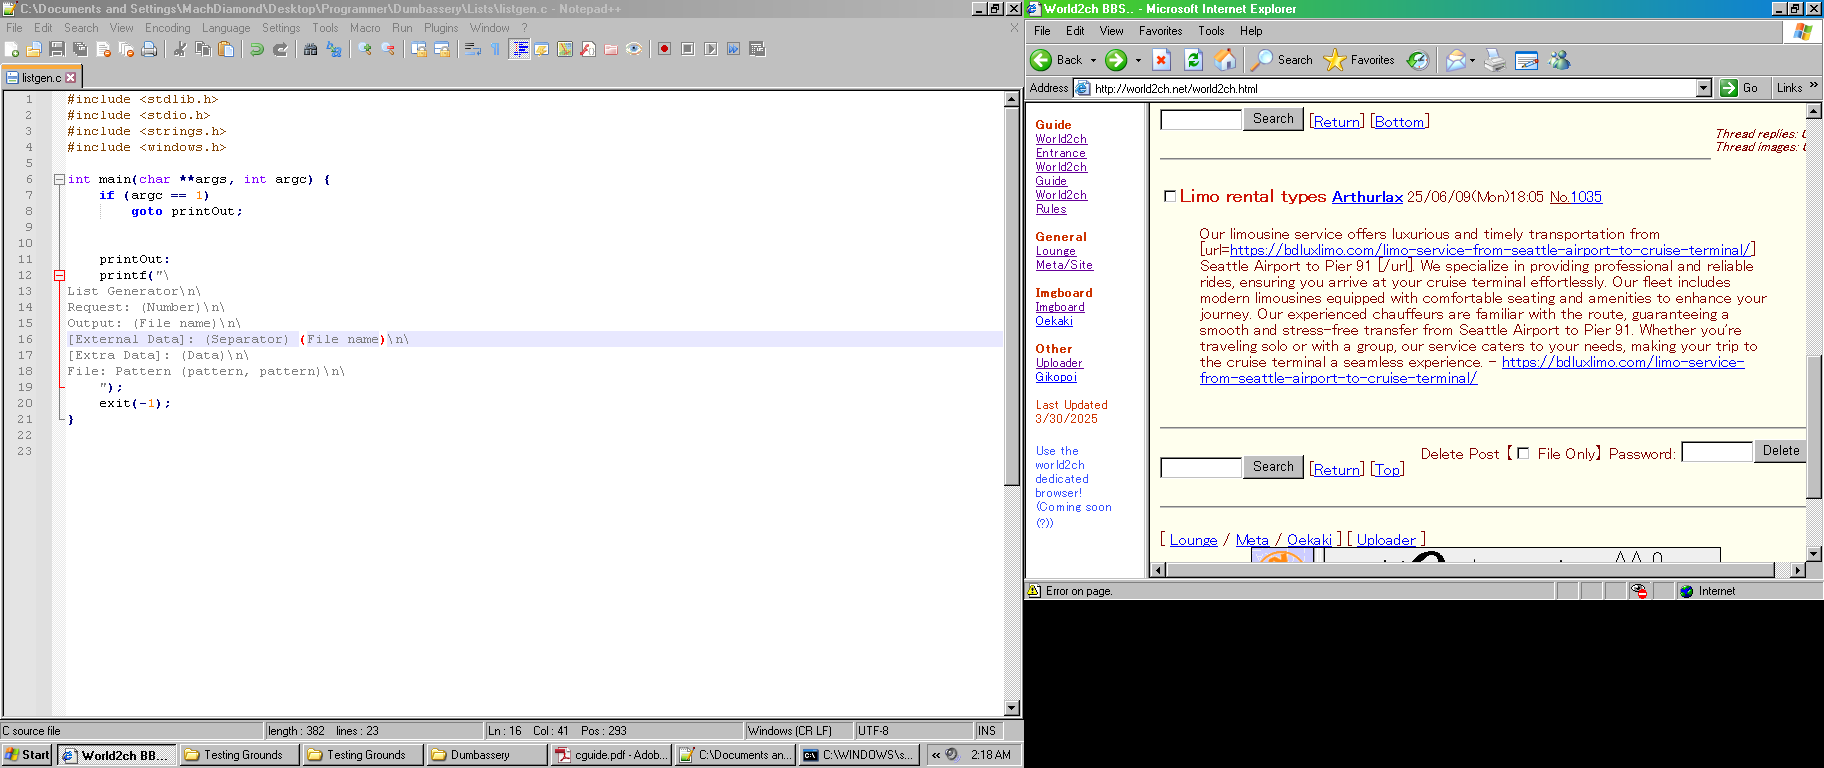Open Messenger icon in Internet Explorer toolbar

1559,60
